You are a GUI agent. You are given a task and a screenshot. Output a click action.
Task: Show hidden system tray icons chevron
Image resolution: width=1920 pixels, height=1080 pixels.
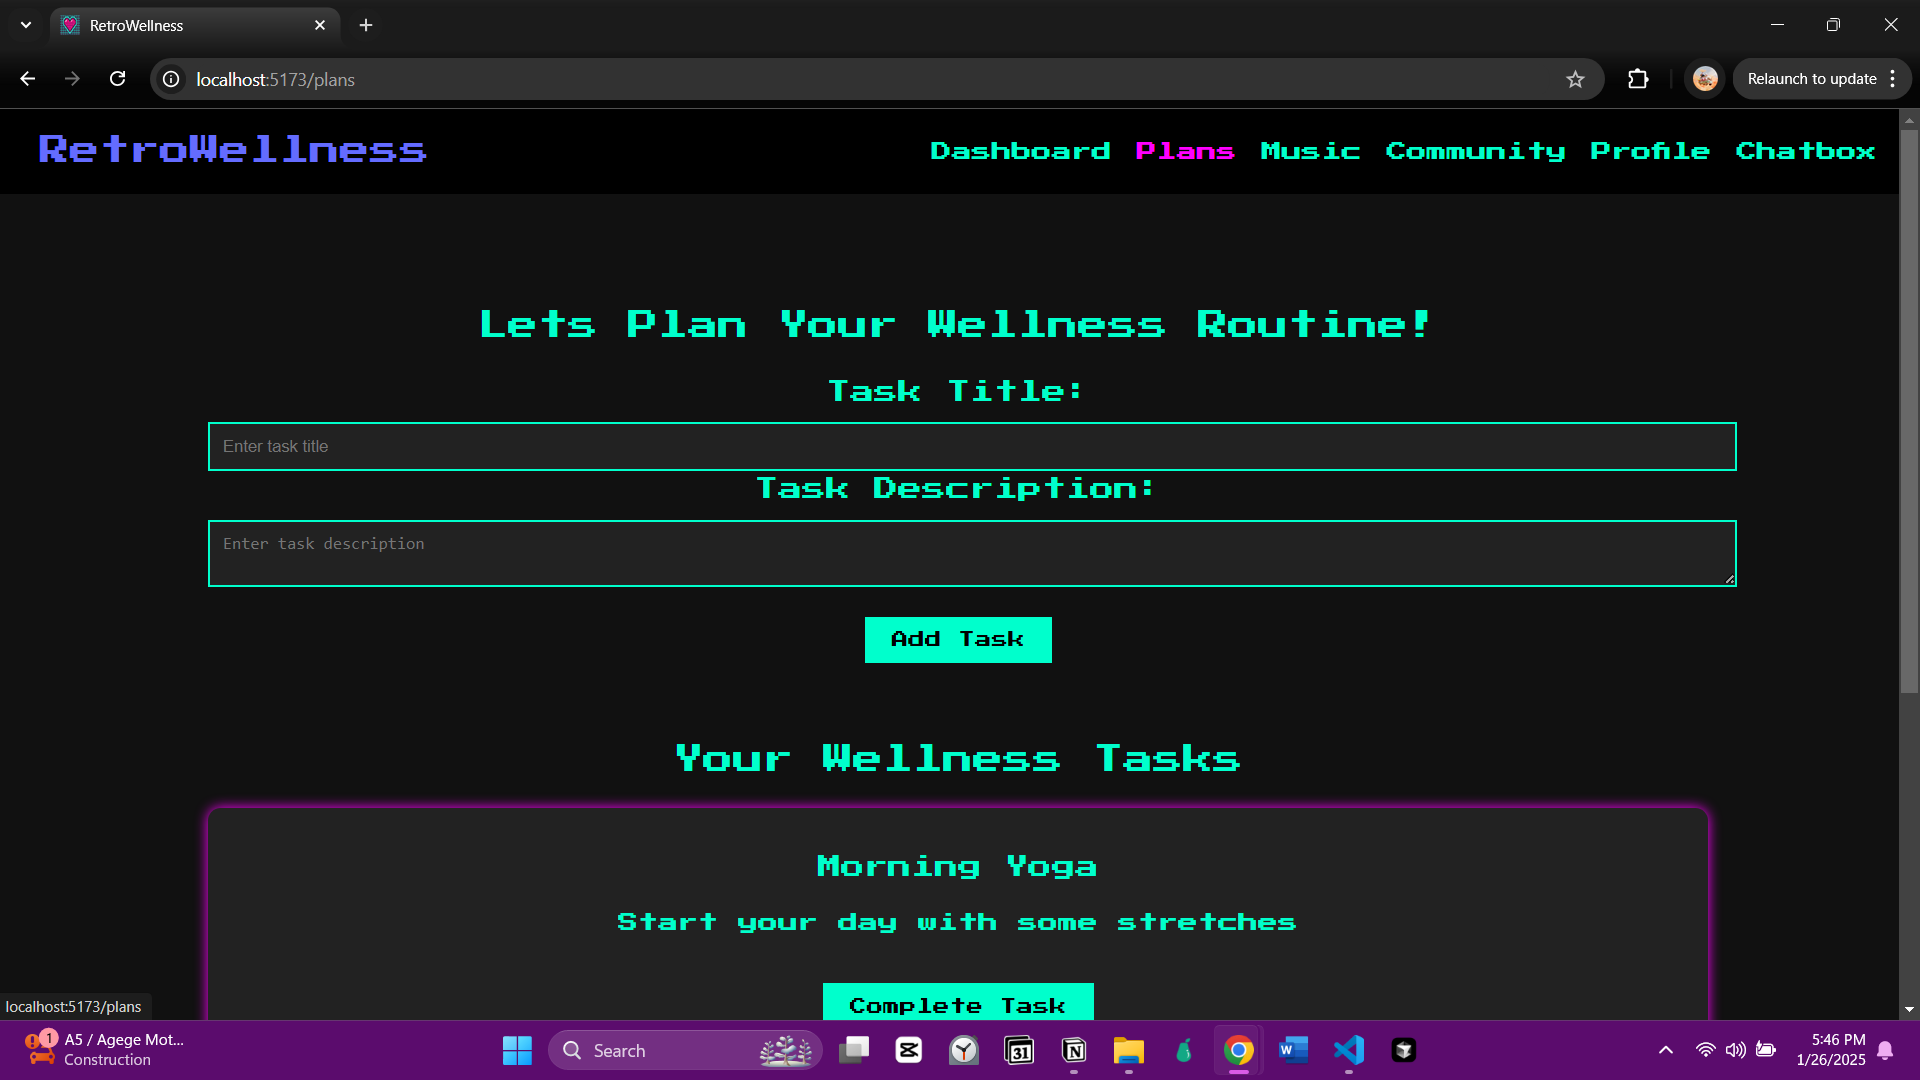click(1665, 1050)
